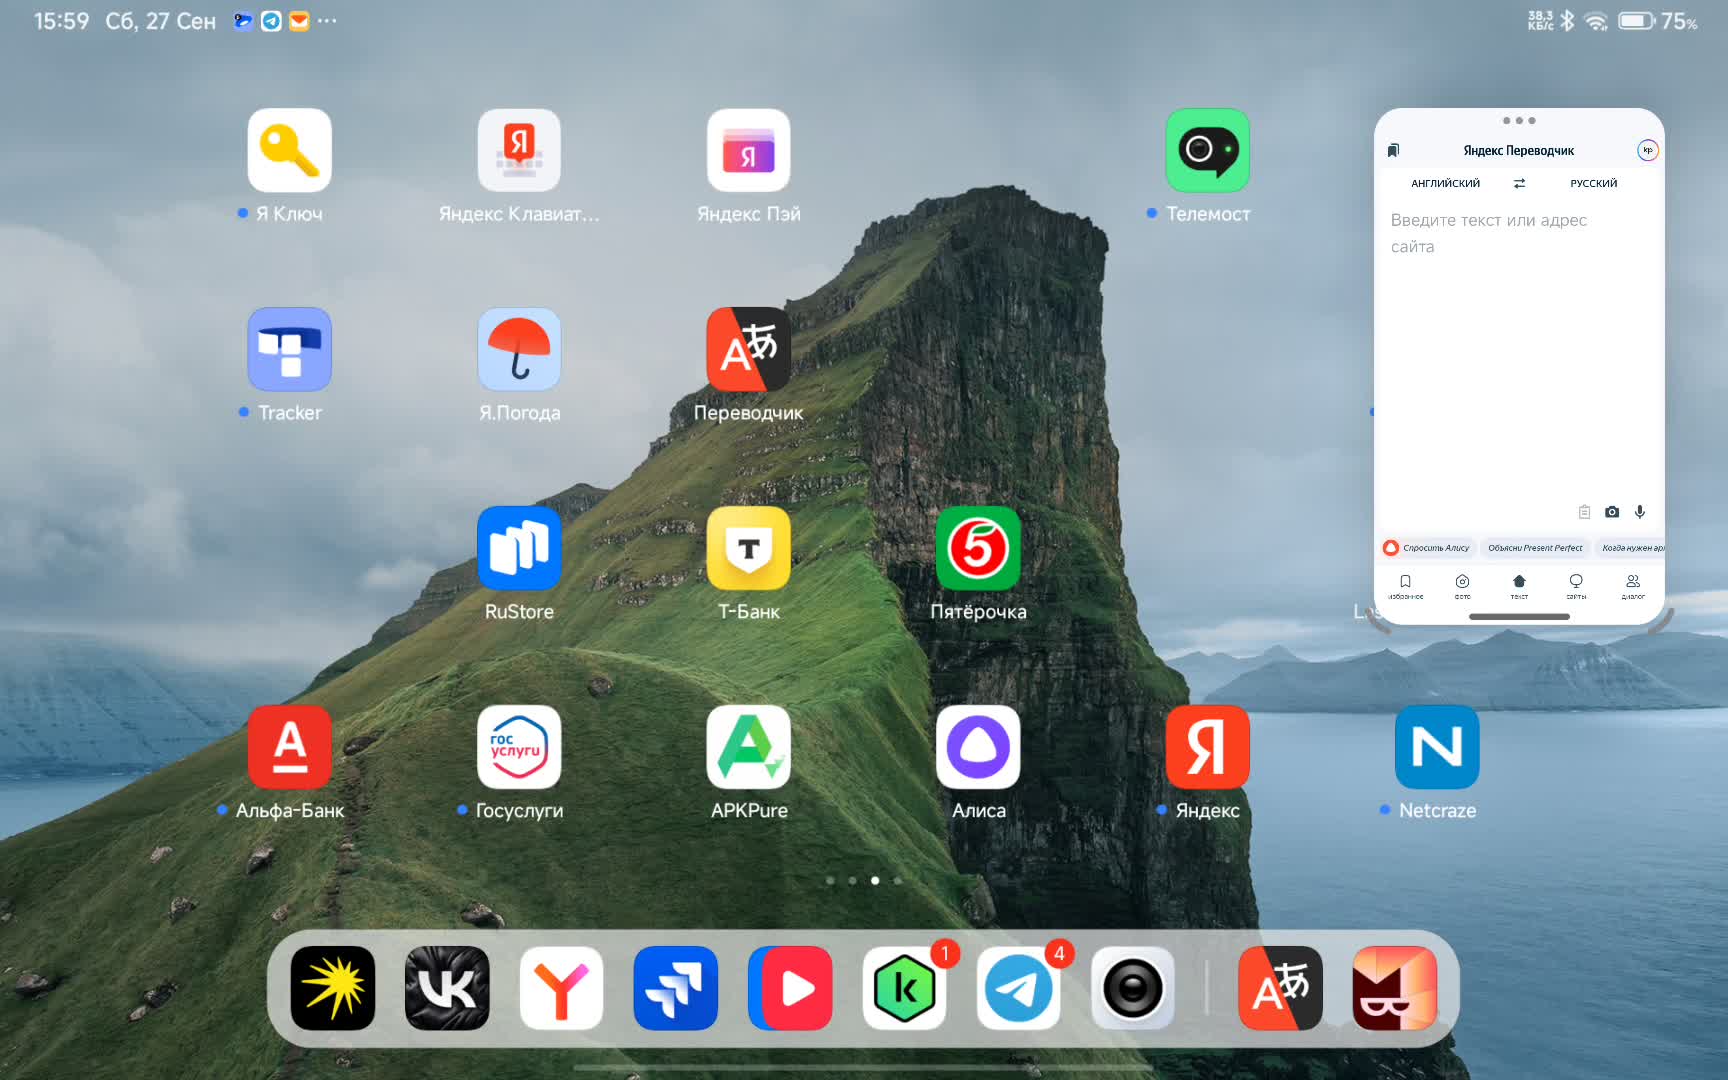Tap the battery indicator in status bar

click(1636, 21)
